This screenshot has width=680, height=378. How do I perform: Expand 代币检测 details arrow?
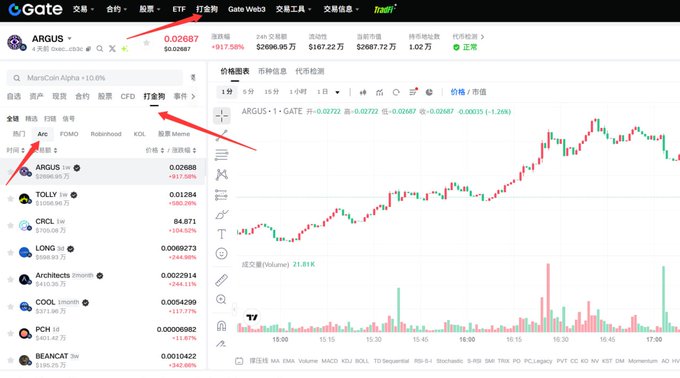coord(482,37)
